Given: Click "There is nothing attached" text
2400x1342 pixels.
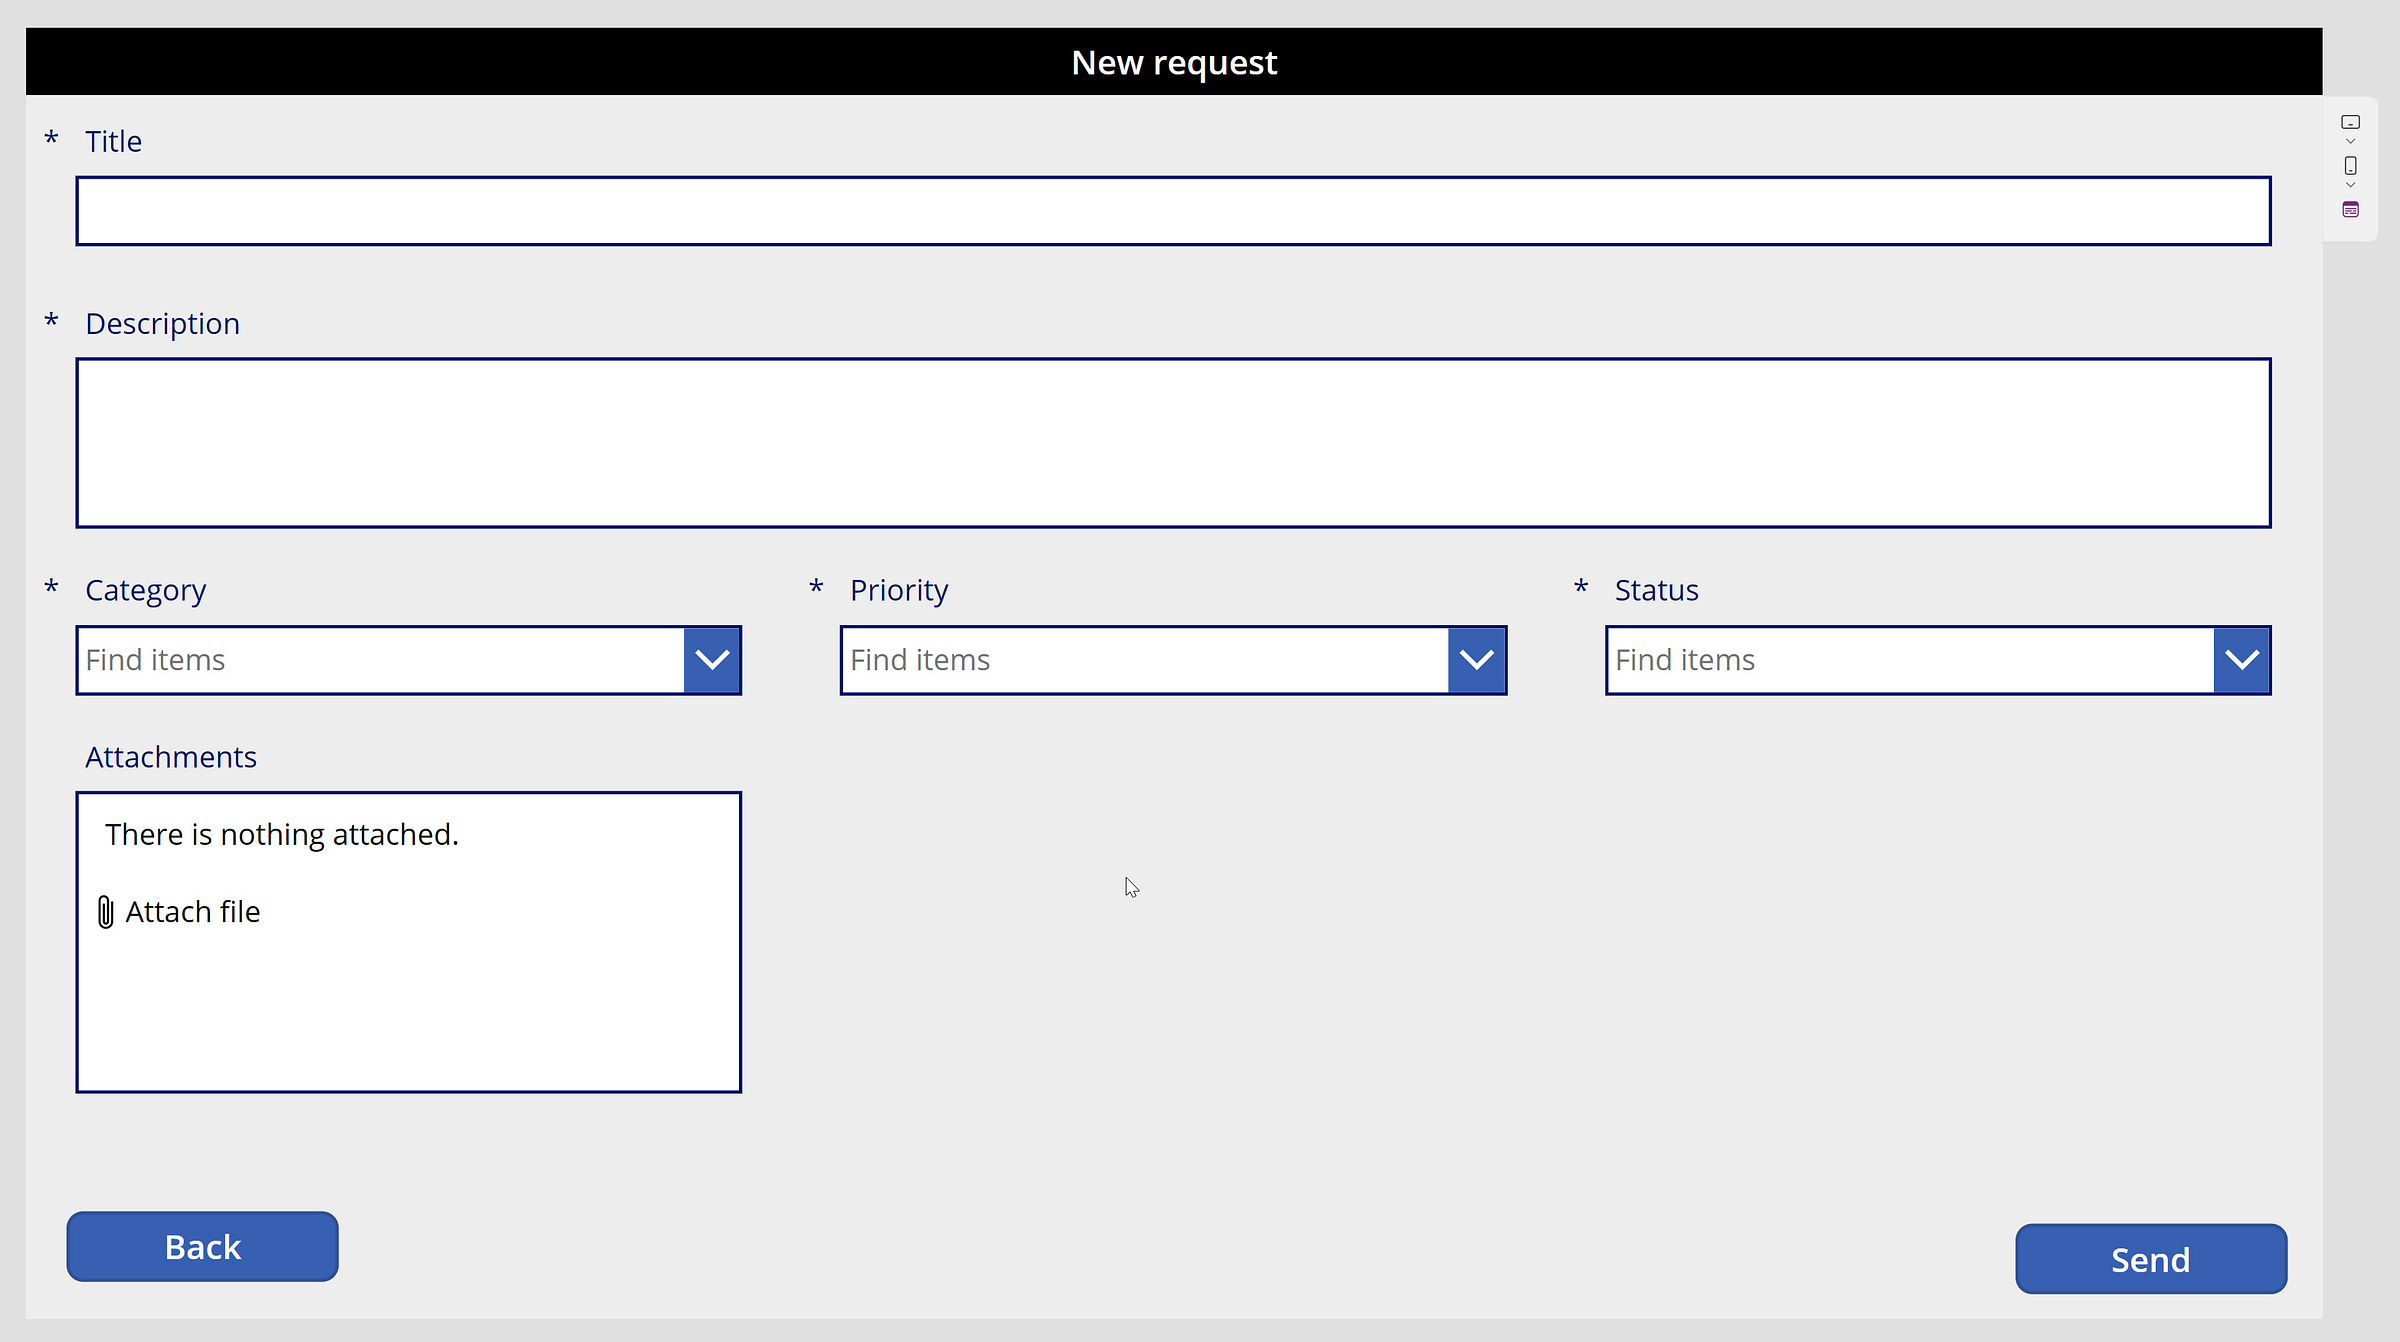Looking at the screenshot, I should click(281, 834).
